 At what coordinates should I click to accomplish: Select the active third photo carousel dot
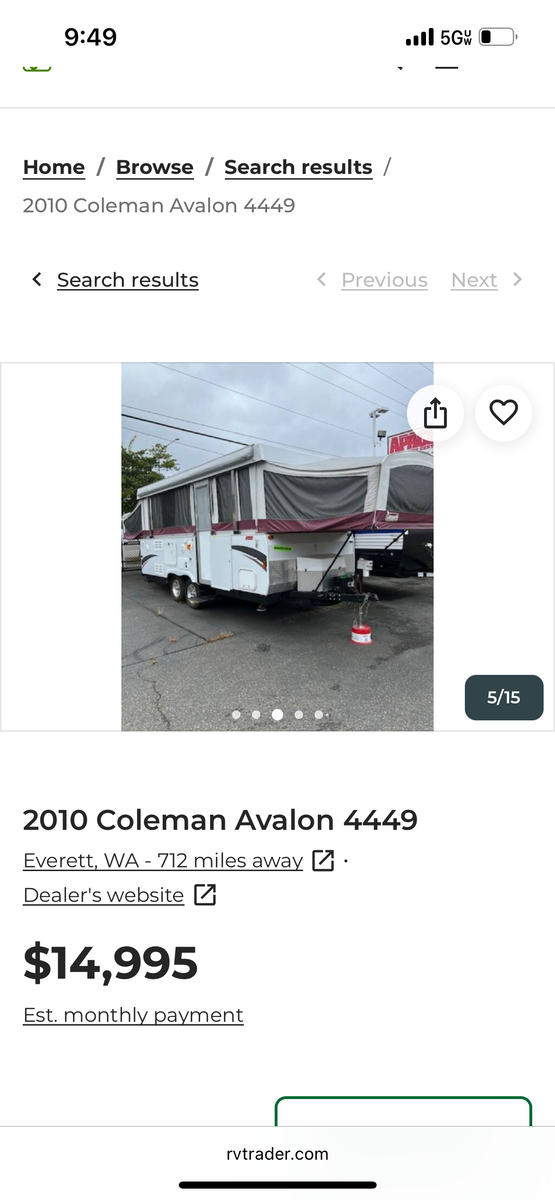point(277,715)
